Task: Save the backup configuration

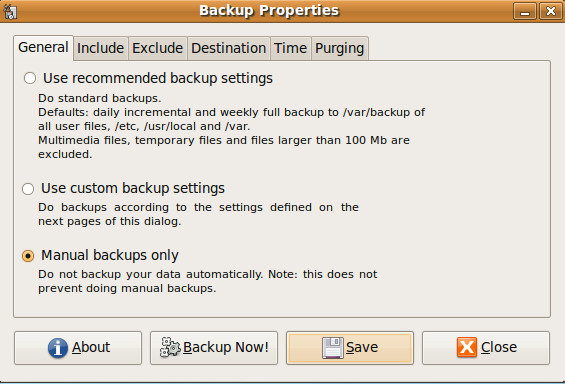Action: [x=350, y=348]
